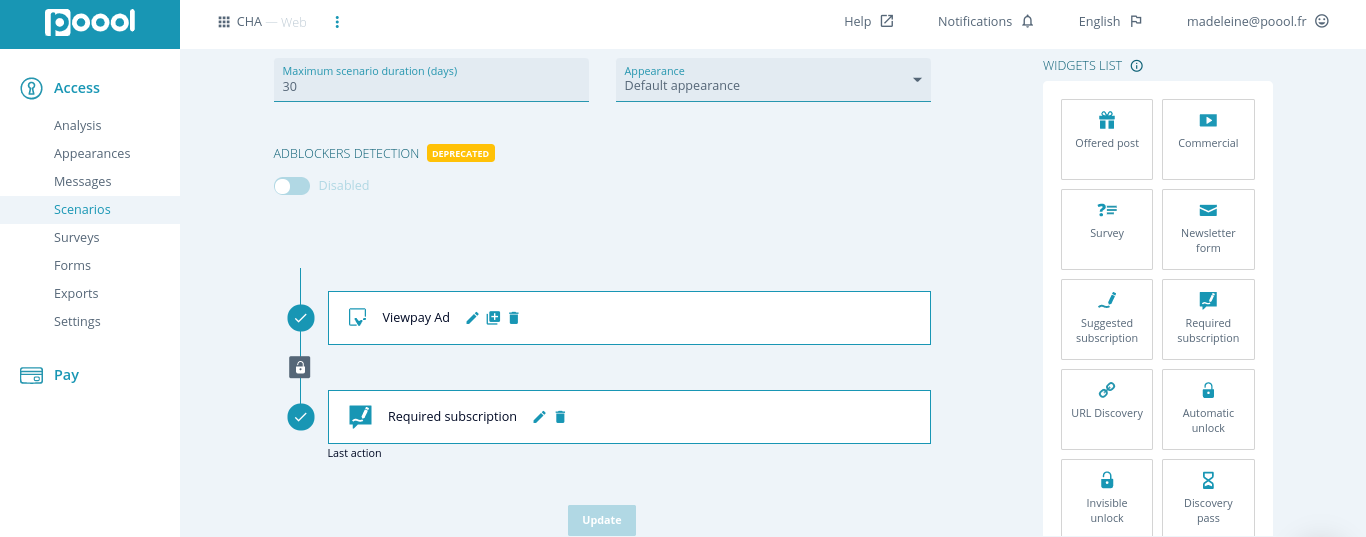Open the Forms section
Image resolution: width=1366 pixels, height=537 pixels.
(x=72, y=266)
